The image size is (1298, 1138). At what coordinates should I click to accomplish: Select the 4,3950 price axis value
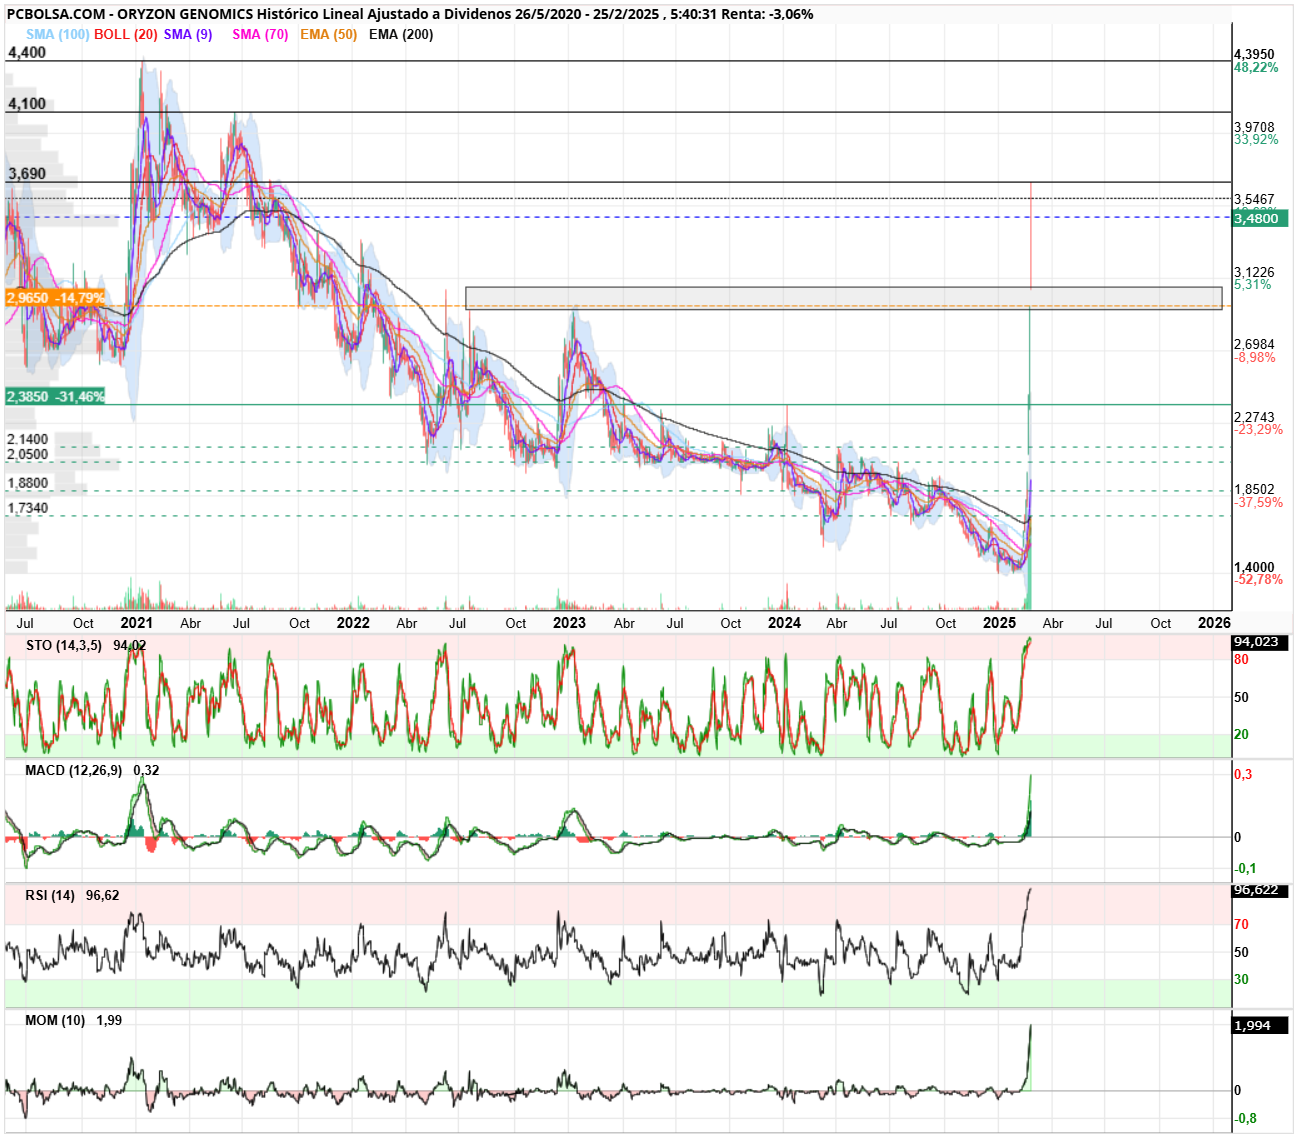click(x=1254, y=54)
